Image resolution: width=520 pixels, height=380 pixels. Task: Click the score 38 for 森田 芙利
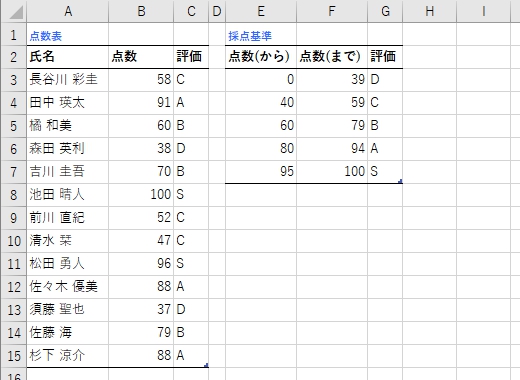tap(141, 149)
